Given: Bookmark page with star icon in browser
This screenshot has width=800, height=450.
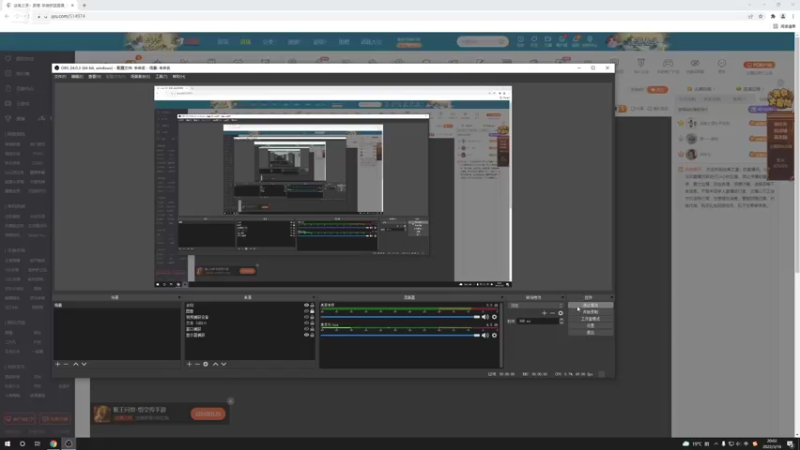Looking at the screenshot, I should pos(760,16).
